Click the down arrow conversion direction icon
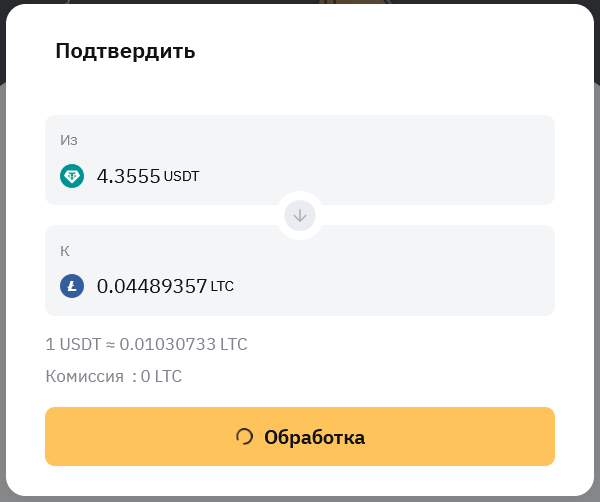The width and height of the screenshot is (600, 502). [300, 215]
